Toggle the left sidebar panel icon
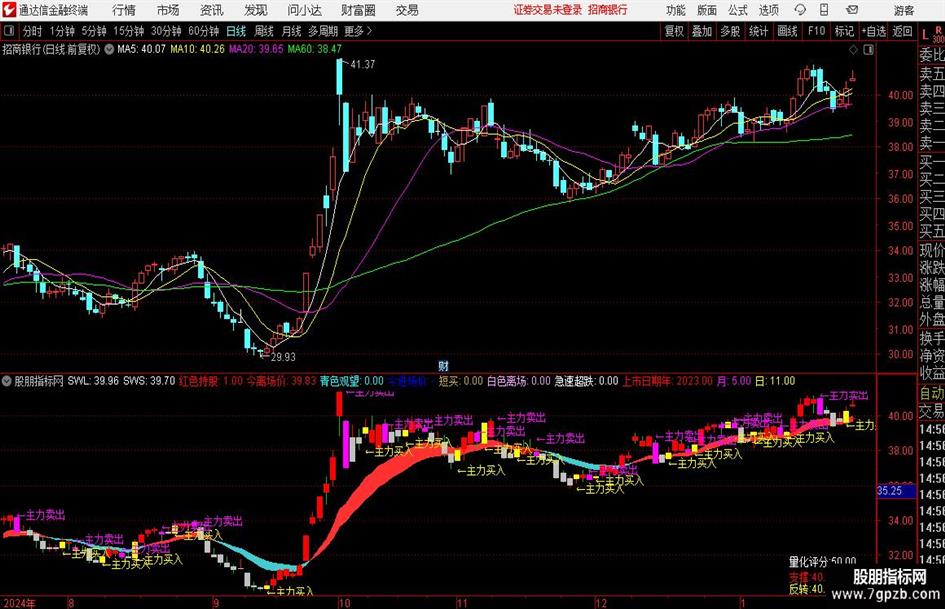 click(x=9, y=31)
